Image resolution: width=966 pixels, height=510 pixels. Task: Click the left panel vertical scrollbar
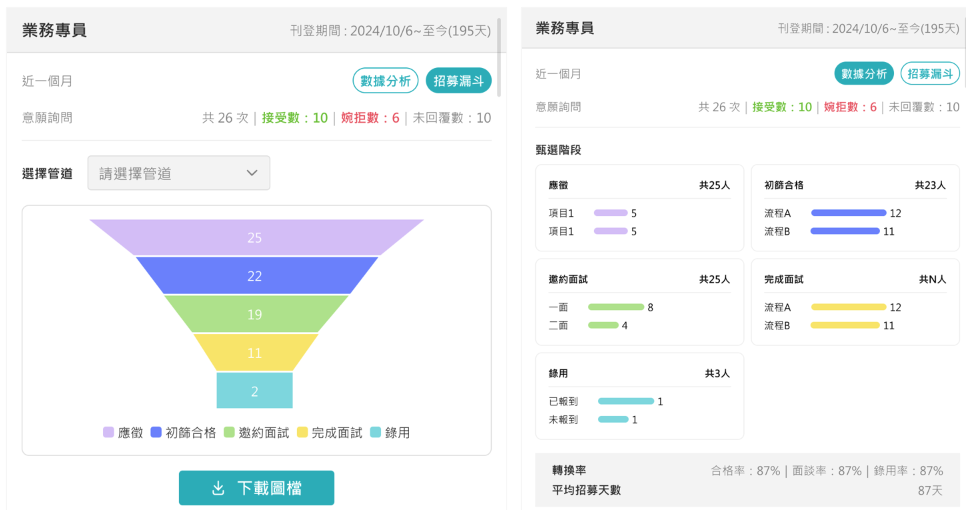pos(498,57)
